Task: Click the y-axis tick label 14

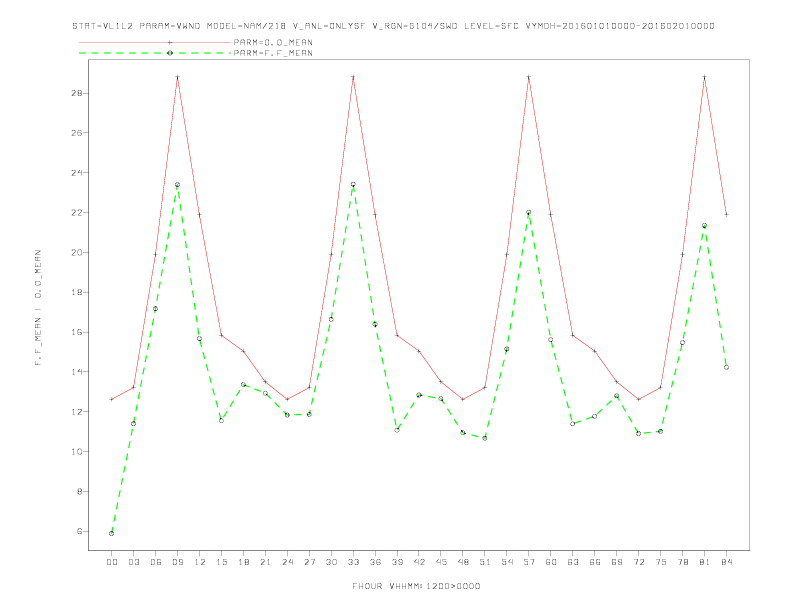Action: 78,372
